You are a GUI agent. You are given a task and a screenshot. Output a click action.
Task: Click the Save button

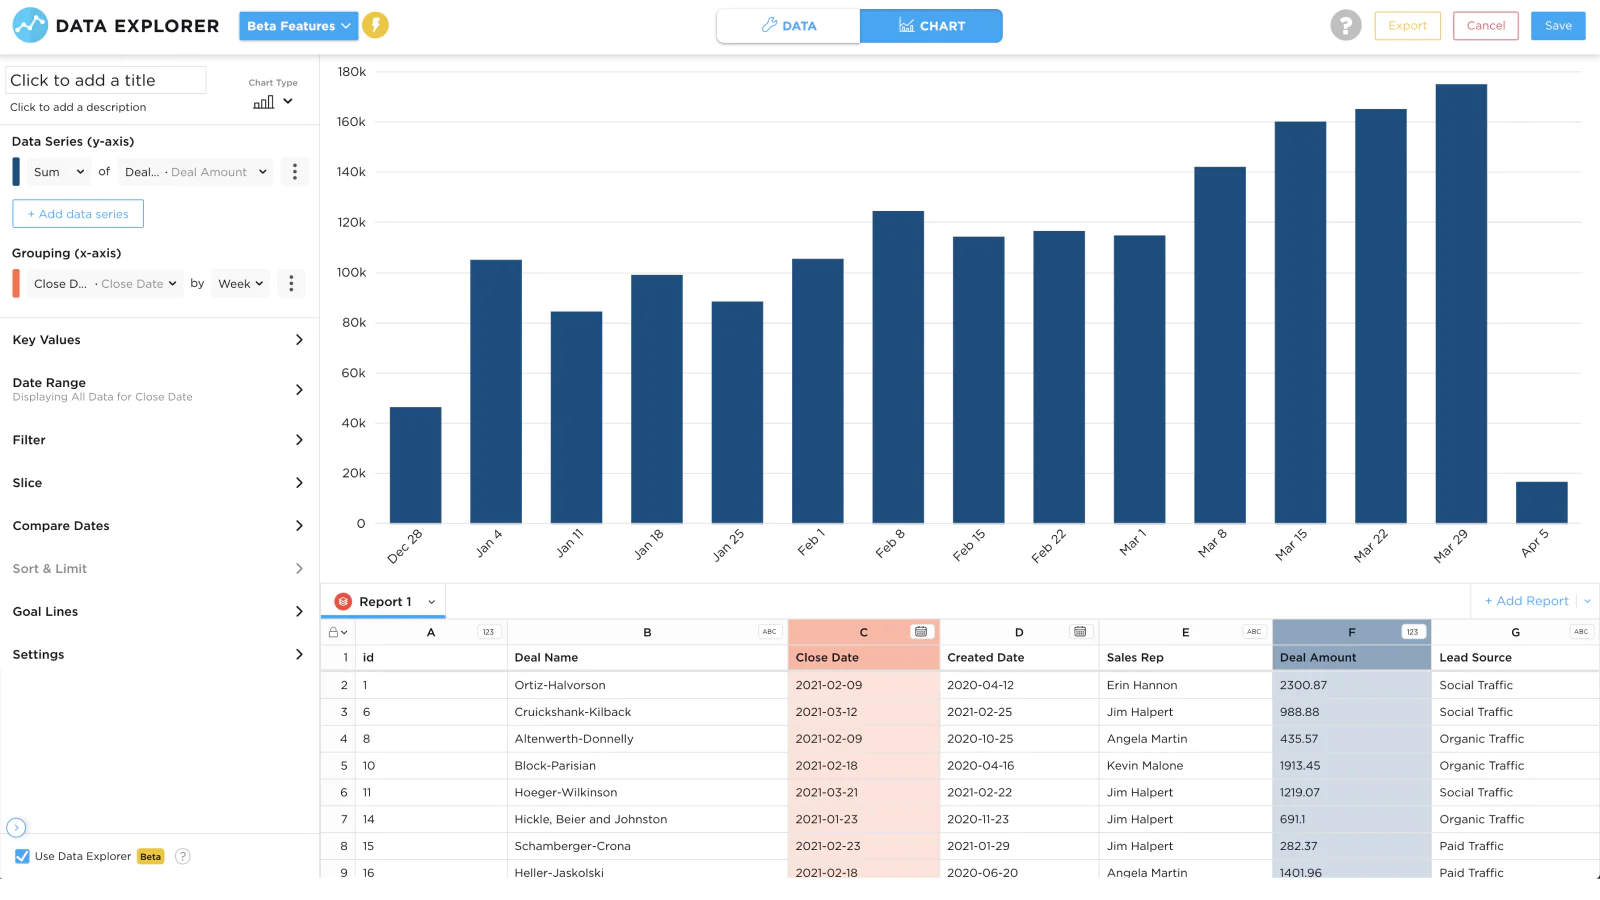tap(1557, 26)
